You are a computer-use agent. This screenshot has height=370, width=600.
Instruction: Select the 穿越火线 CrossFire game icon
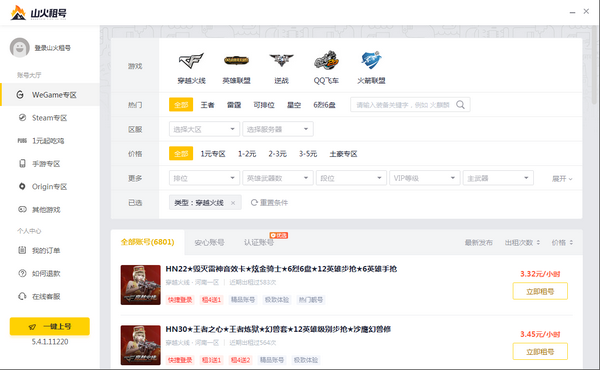tap(191, 61)
